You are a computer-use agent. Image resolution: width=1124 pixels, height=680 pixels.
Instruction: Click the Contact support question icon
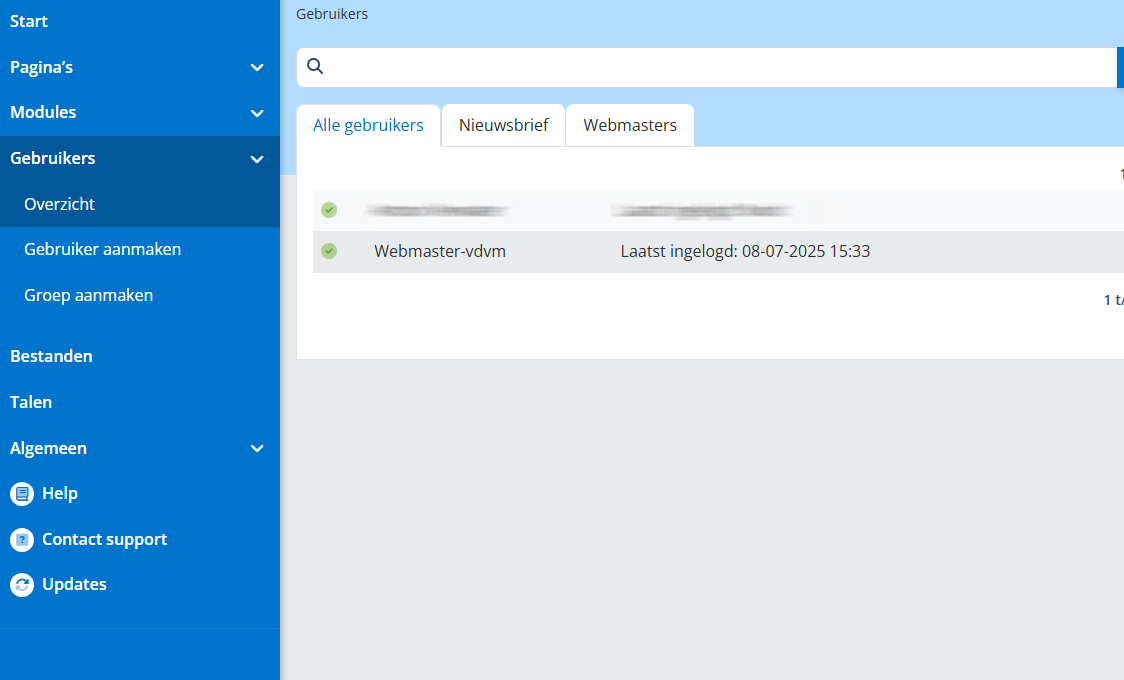click(22, 540)
